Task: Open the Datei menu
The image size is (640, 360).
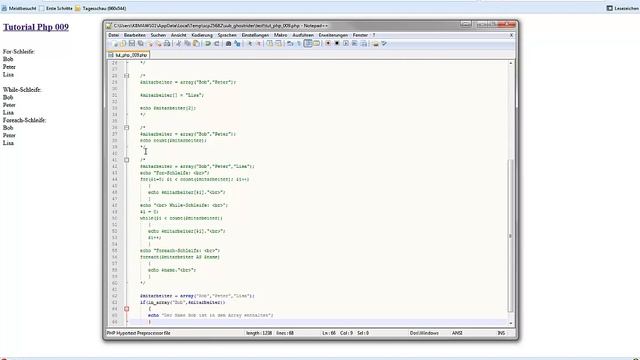Action: (x=113, y=35)
